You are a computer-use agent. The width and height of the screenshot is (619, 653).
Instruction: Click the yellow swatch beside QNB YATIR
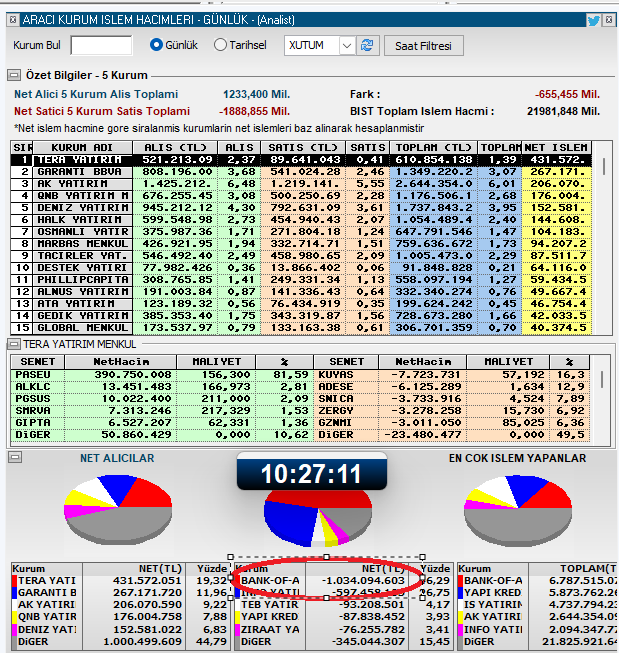coord(15,617)
